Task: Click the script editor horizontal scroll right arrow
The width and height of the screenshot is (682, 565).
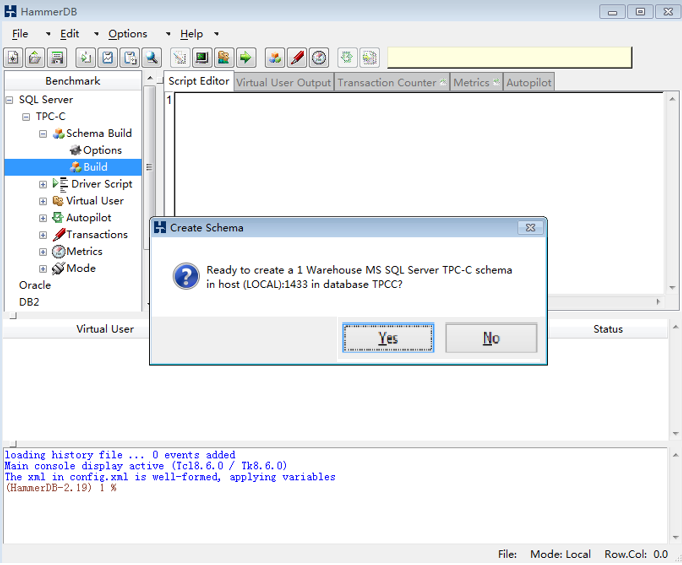Action: pos(658,302)
